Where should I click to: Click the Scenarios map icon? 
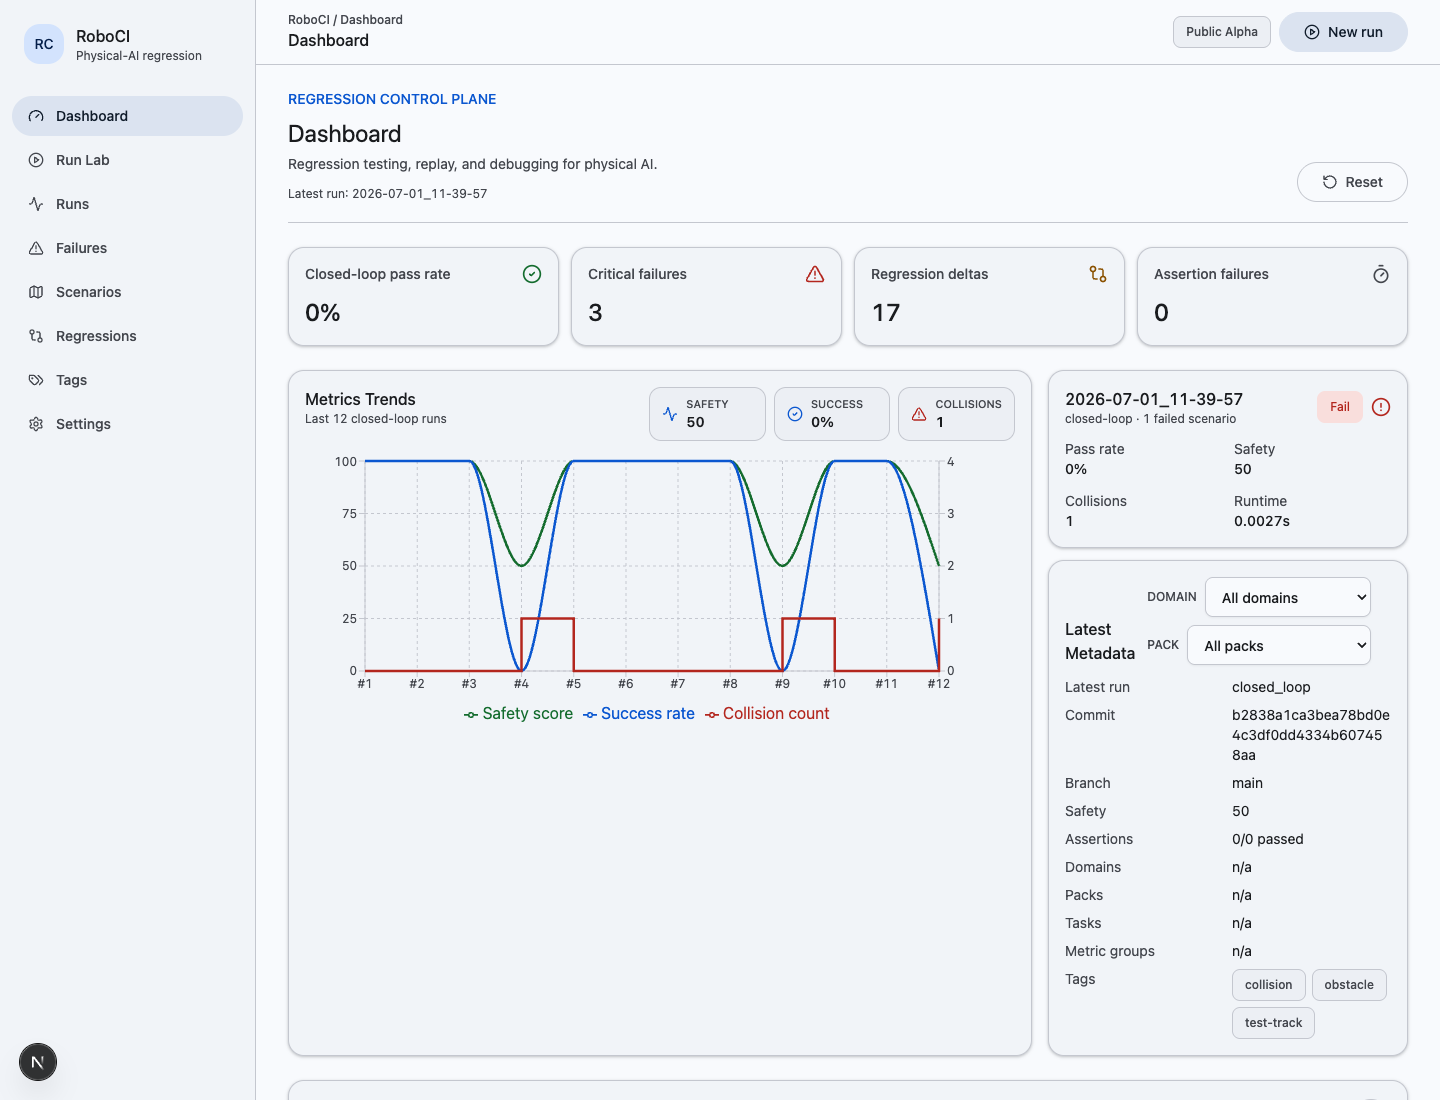tap(36, 292)
